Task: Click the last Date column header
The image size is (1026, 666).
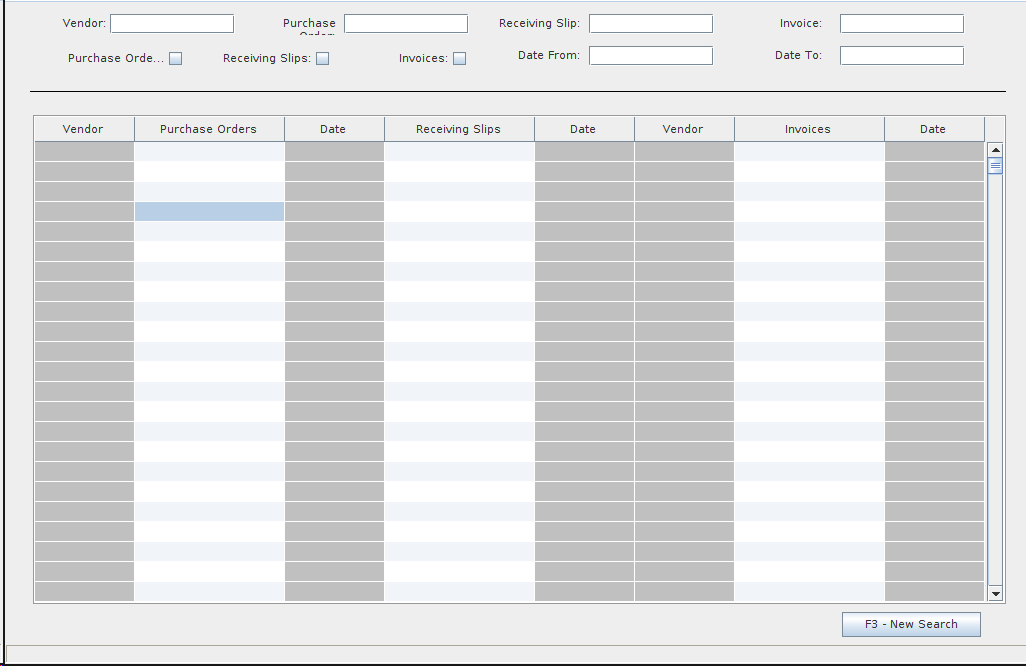Action: tap(933, 129)
